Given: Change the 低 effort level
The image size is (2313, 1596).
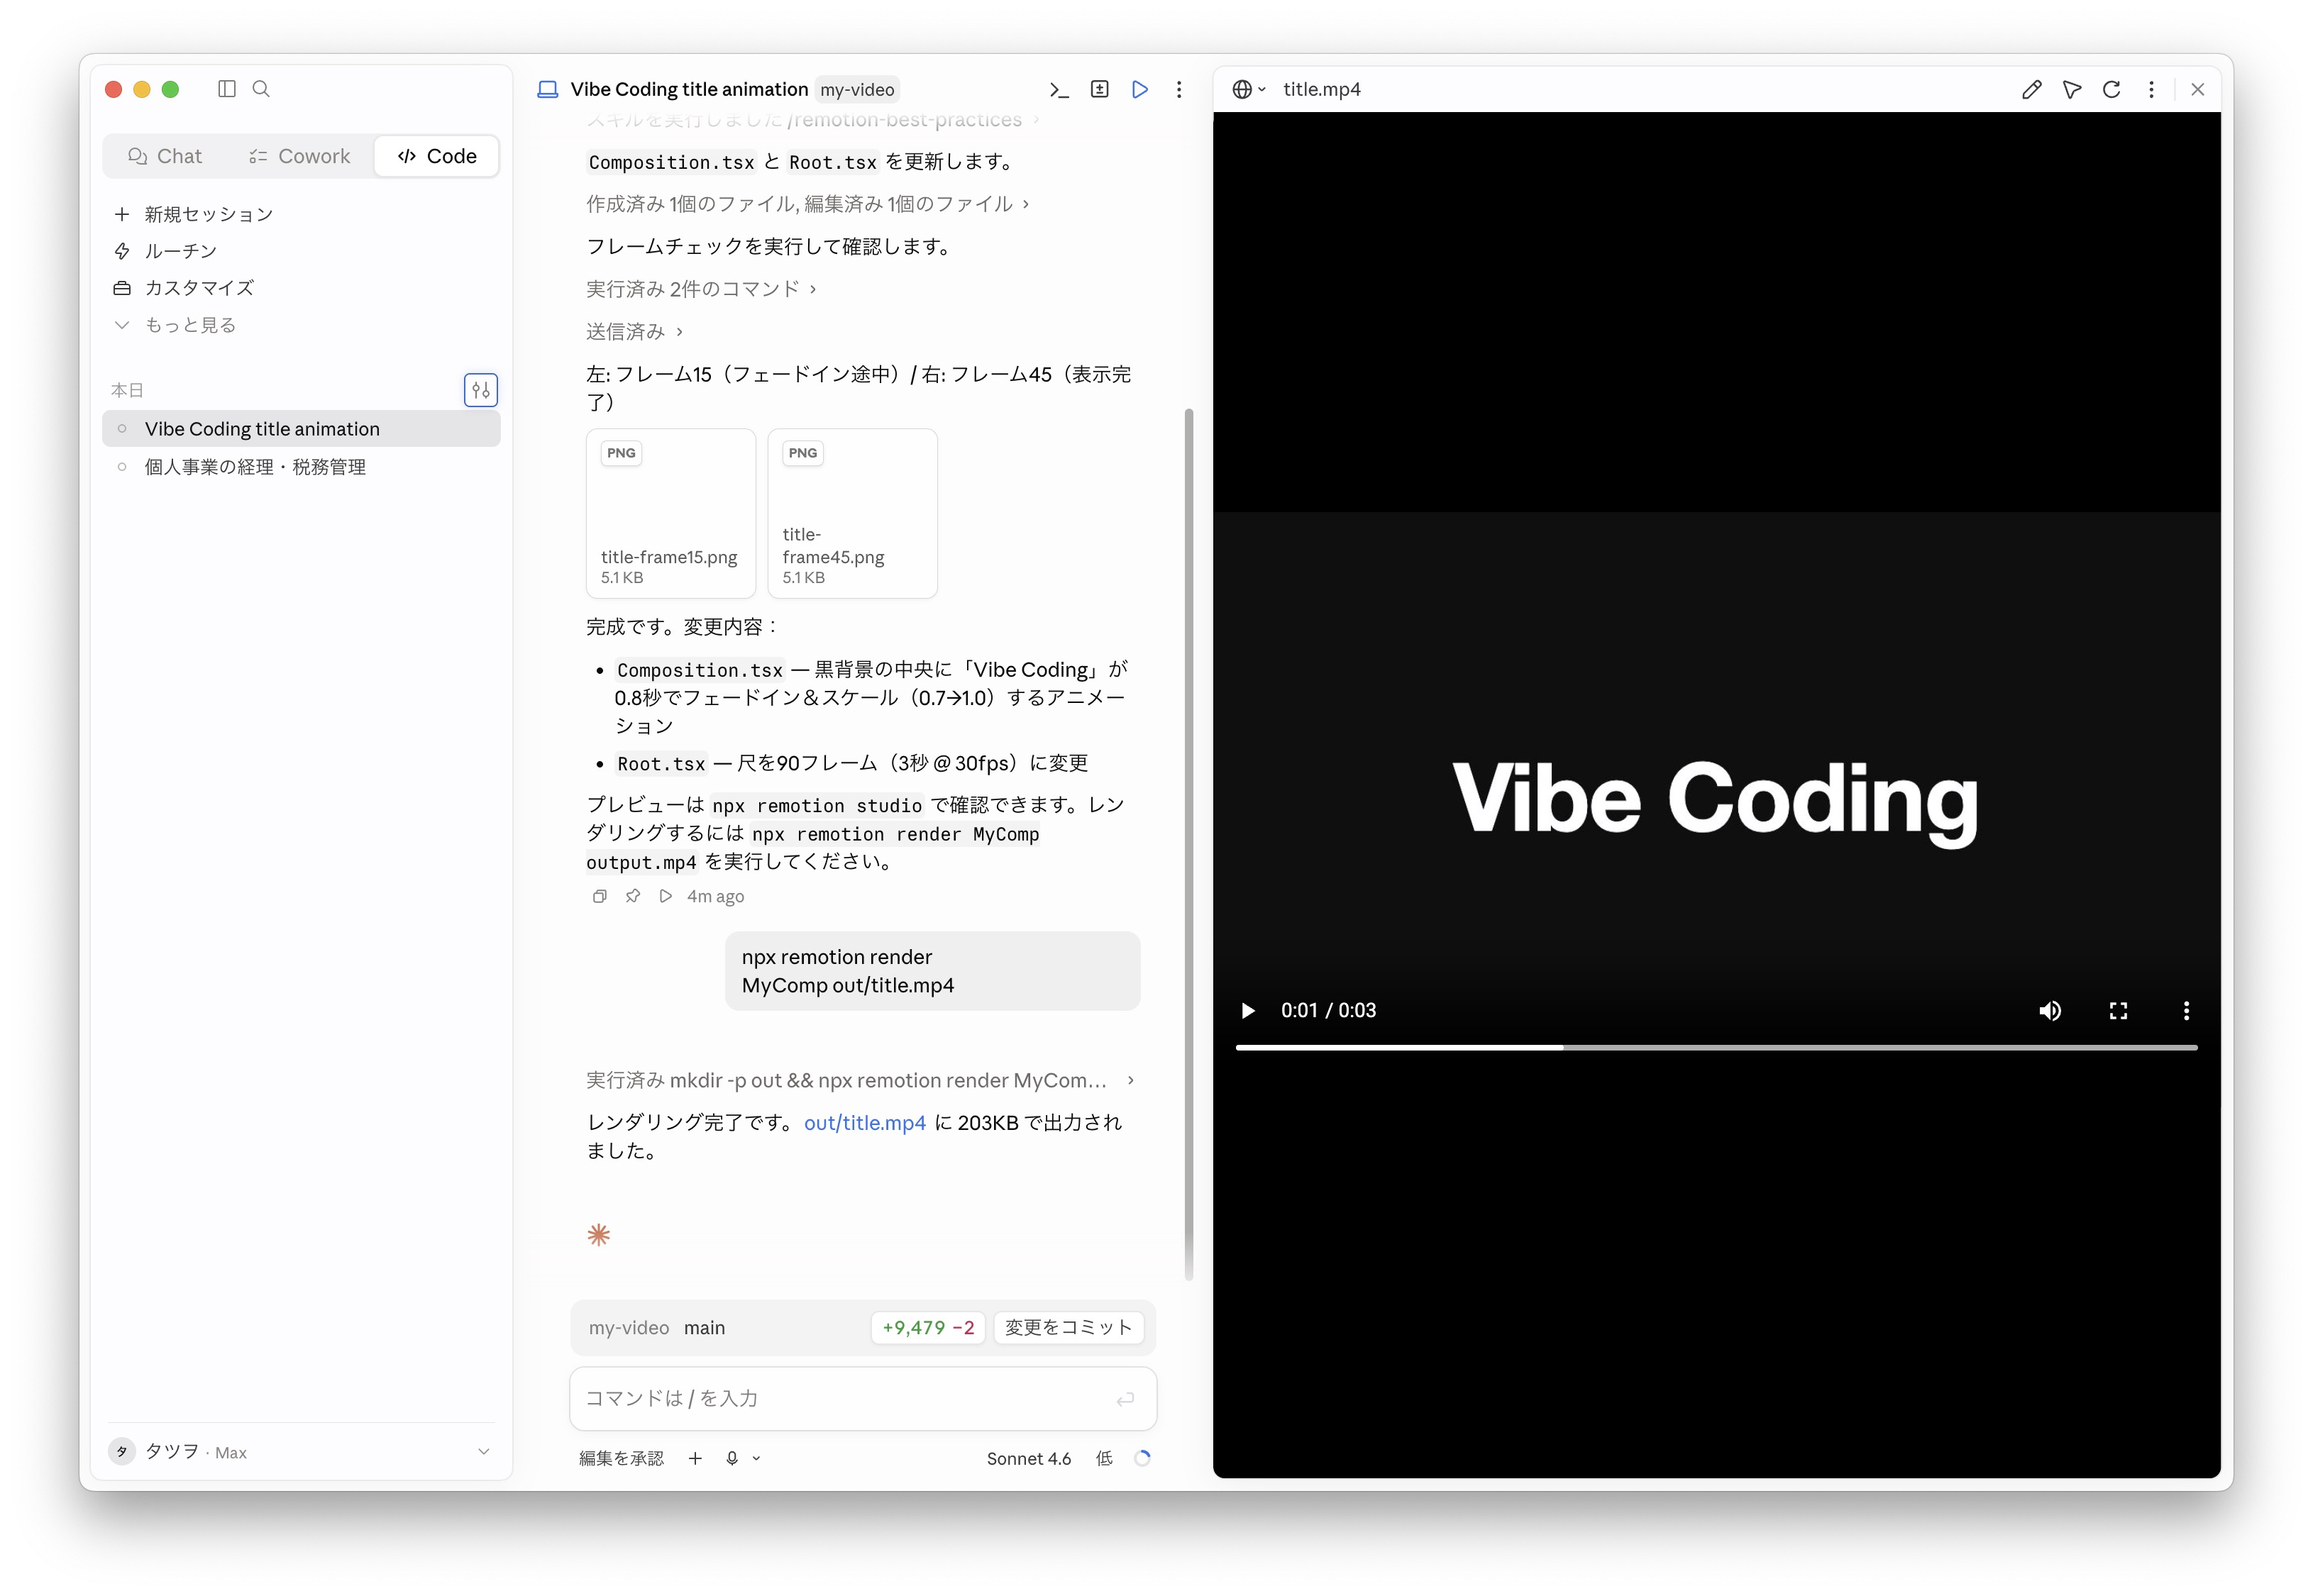Looking at the screenshot, I should click(x=1104, y=1458).
